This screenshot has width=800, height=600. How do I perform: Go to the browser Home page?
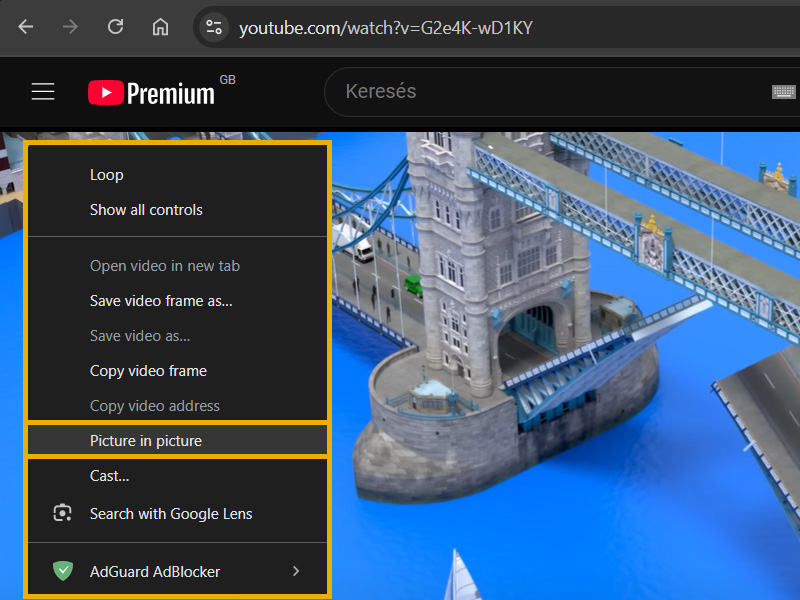[x=160, y=27]
